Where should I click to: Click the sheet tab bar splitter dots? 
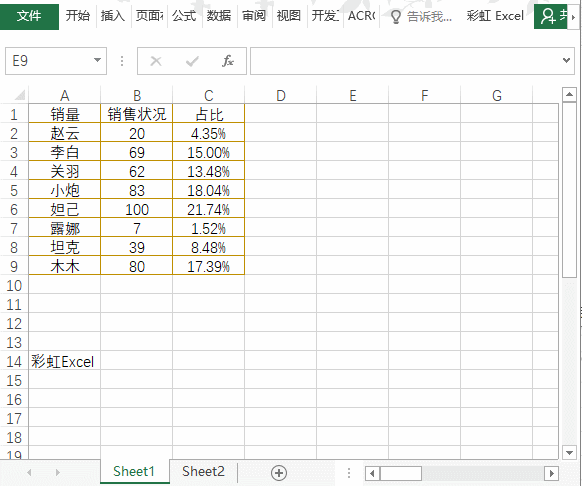click(x=349, y=473)
